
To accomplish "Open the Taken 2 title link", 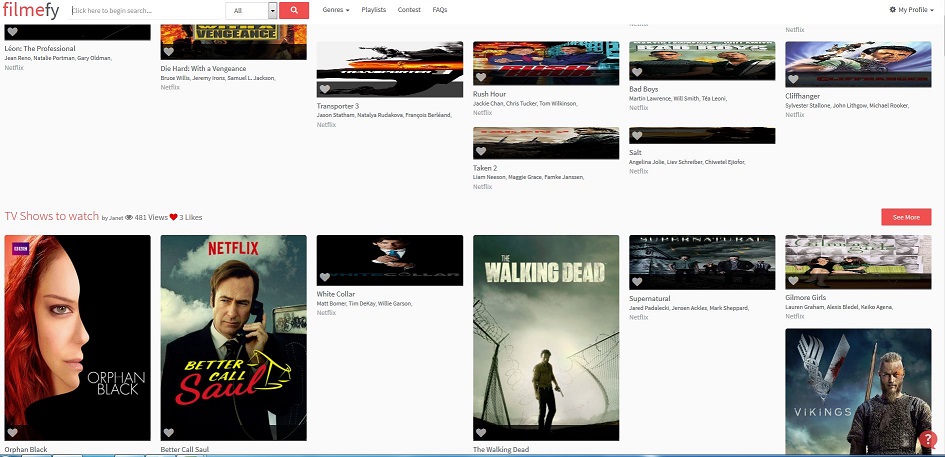I will (485, 168).
